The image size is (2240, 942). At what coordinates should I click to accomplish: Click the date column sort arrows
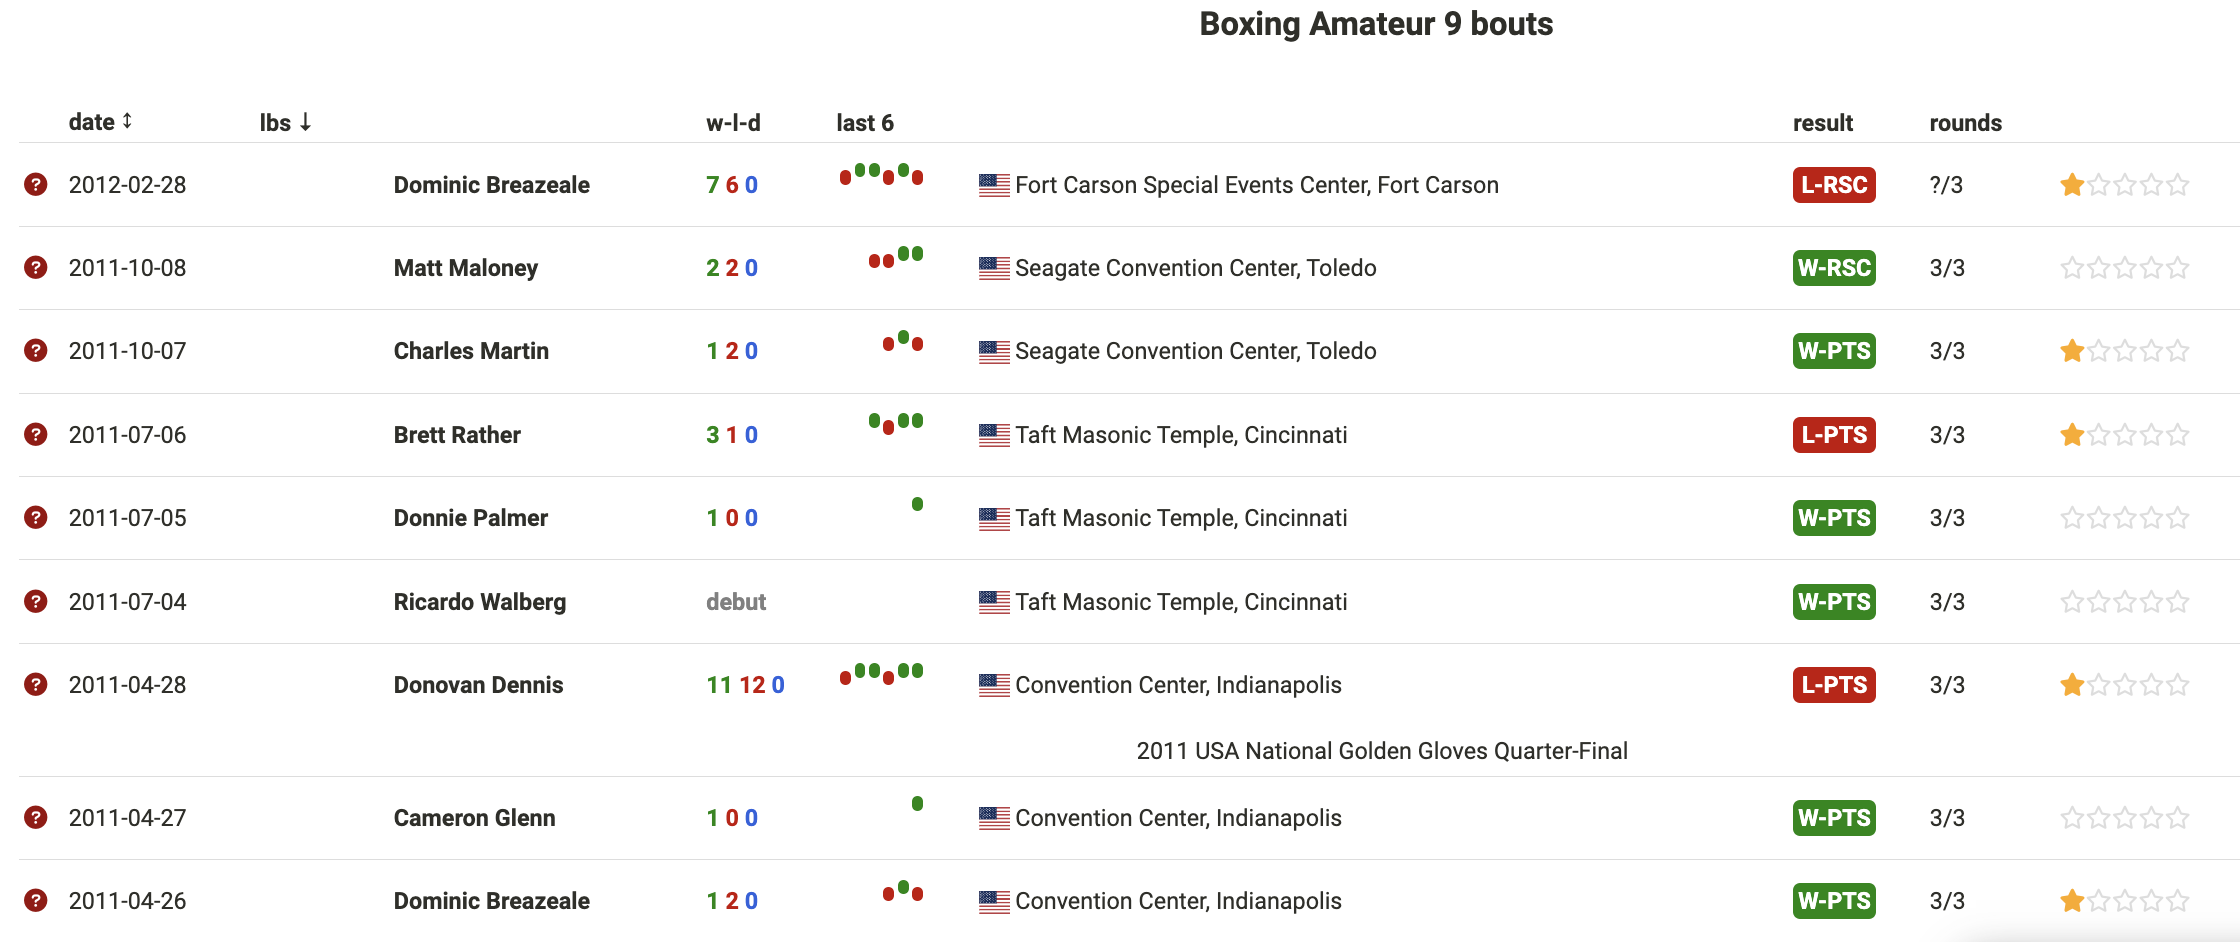click(x=128, y=121)
